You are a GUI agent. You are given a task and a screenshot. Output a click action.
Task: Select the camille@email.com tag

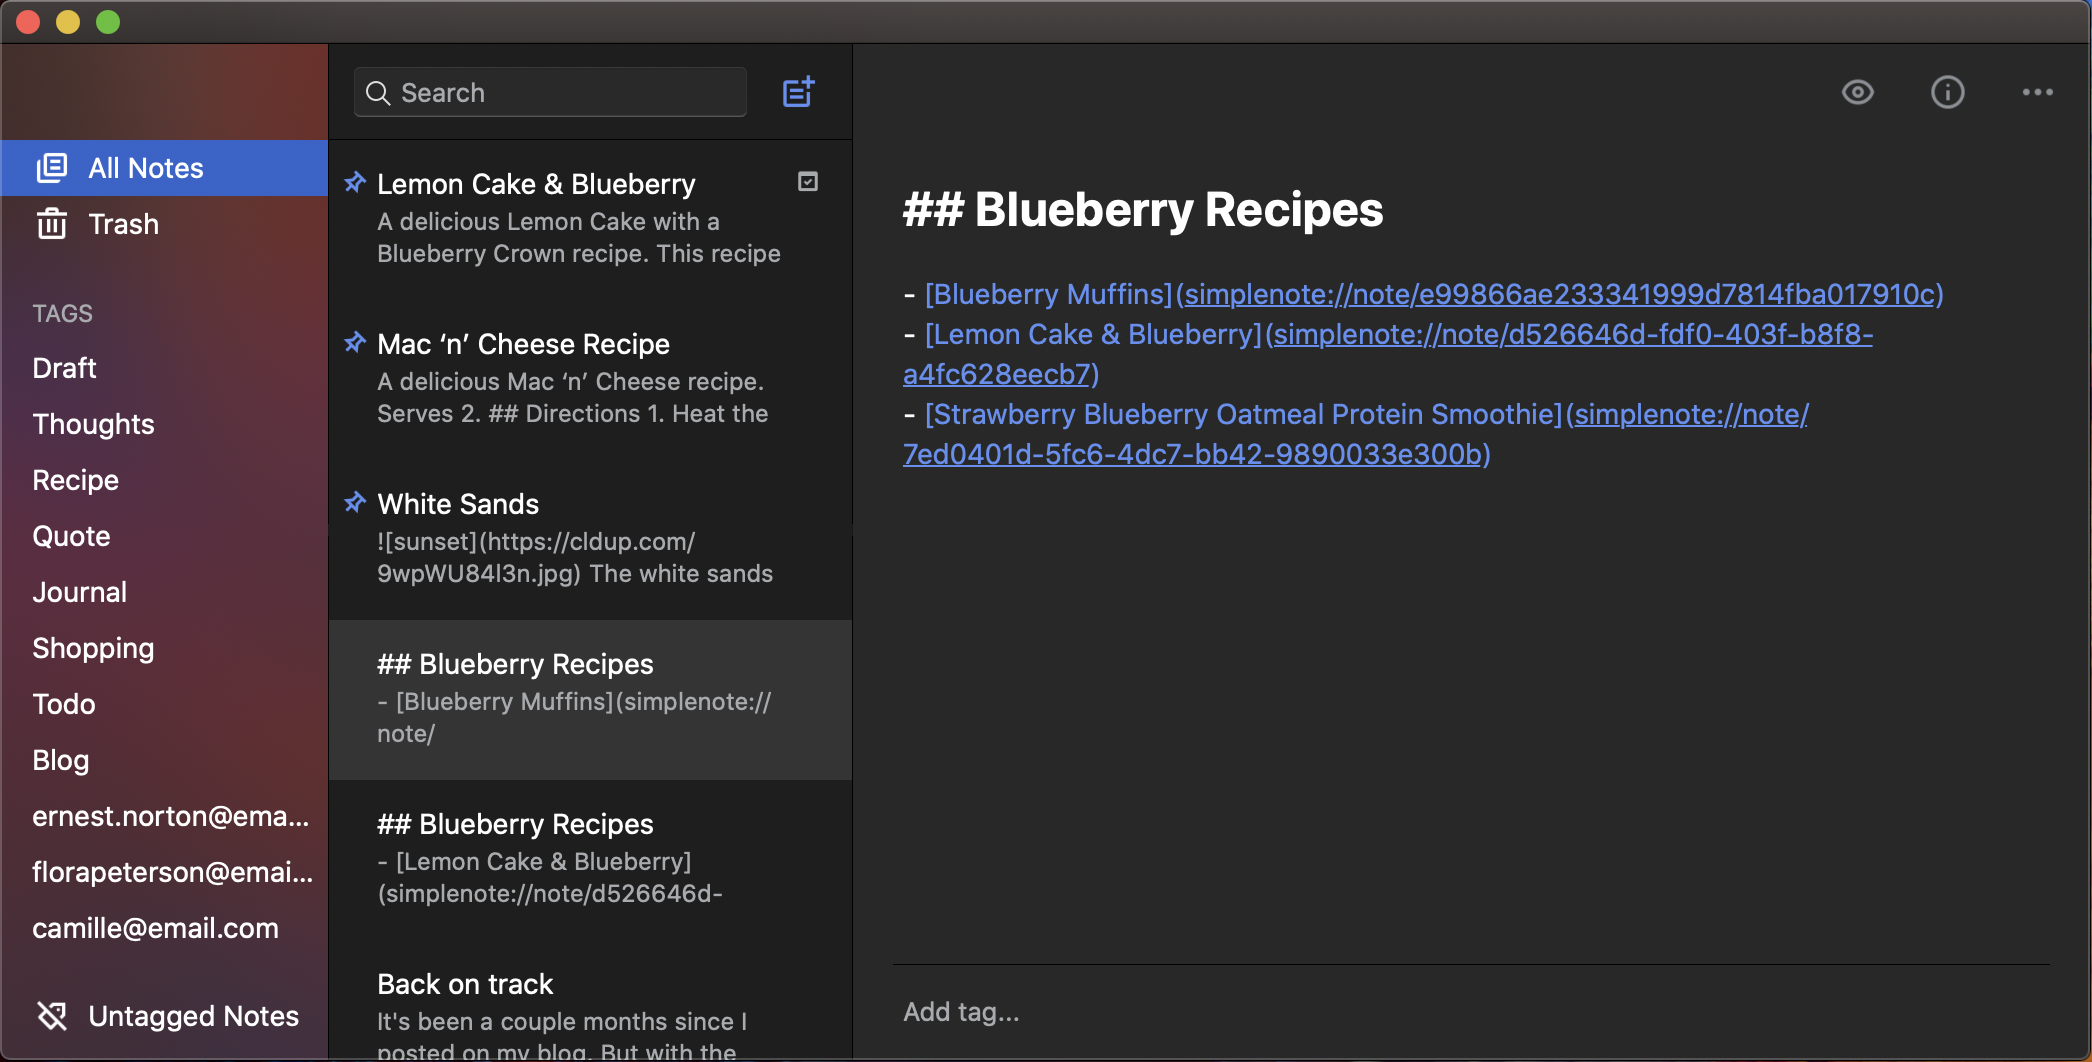point(155,928)
